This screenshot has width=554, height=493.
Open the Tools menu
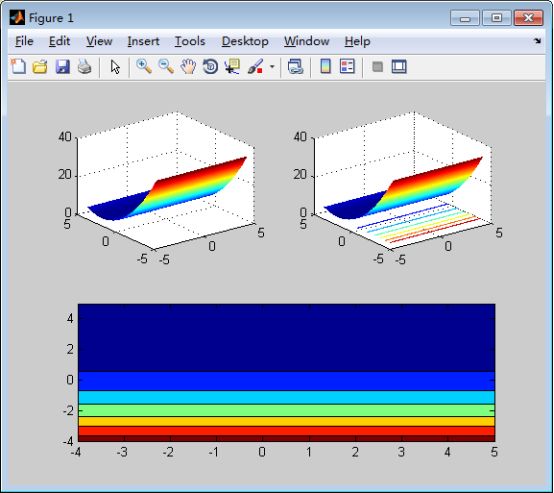pos(190,41)
